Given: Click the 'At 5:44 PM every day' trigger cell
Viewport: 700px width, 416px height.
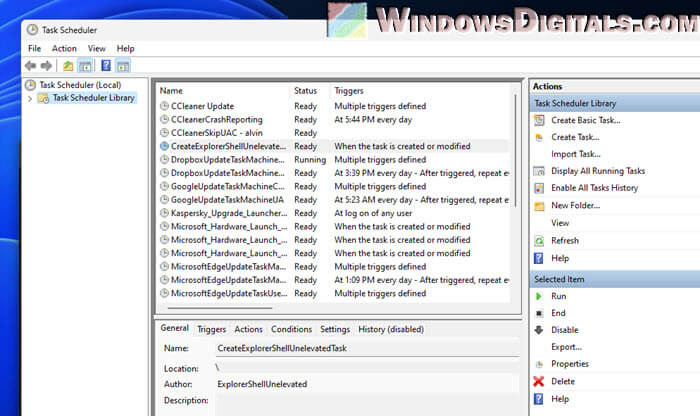Looking at the screenshot, I should pos(373,119).
